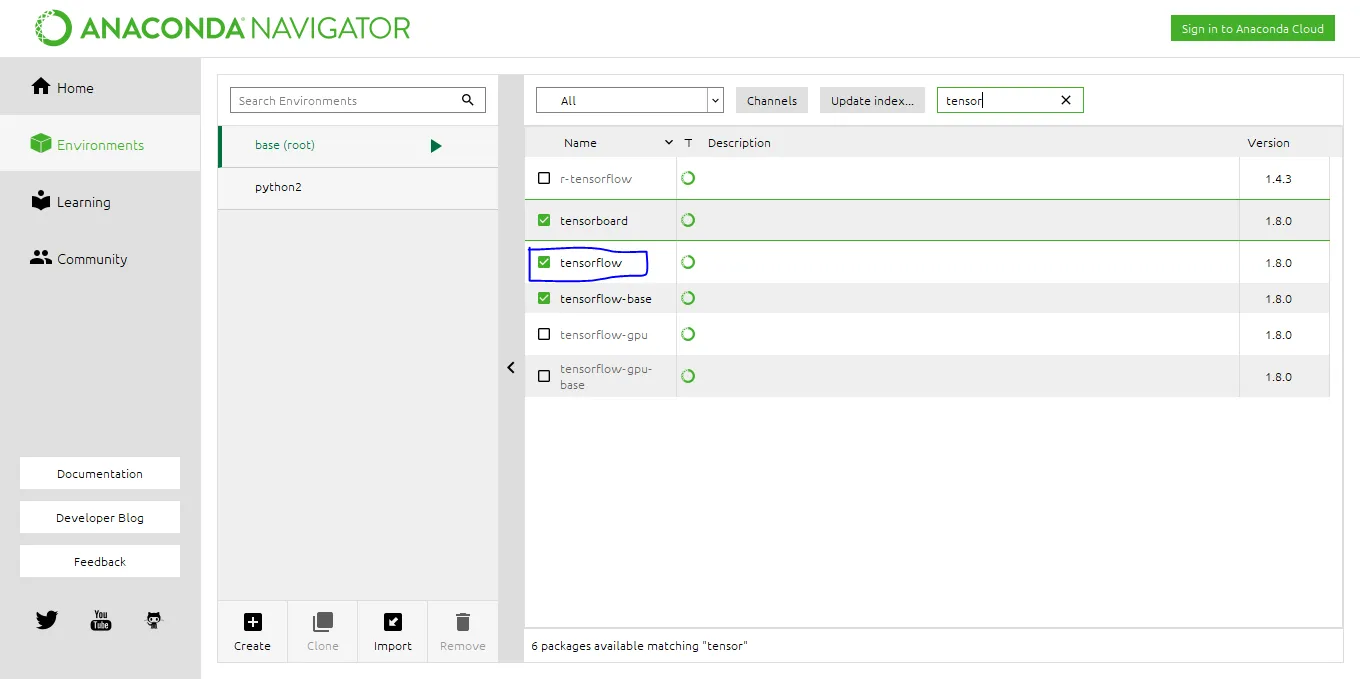This screenshot has width=1360, height=679.
Task: Click the Version column header
Action: coord(1268,143)
